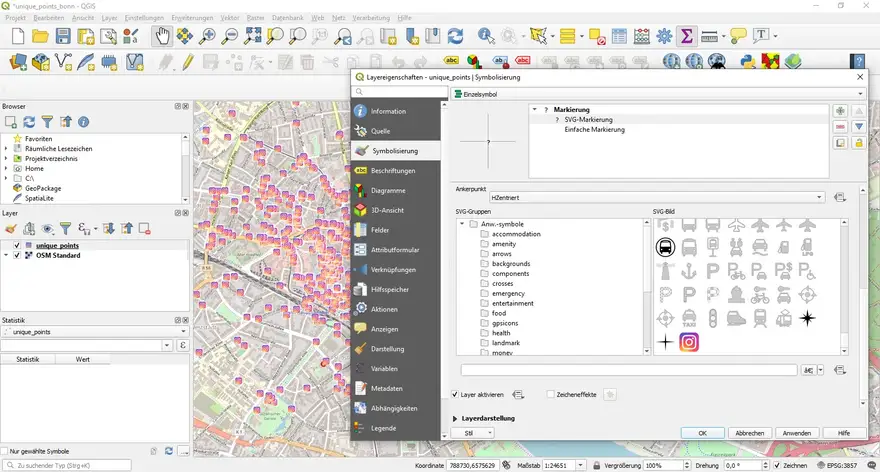Screen dimensions: 880x472
Task: Toggle OSM Standard layer visibility checkbox
Action: (x=17, y=255)
